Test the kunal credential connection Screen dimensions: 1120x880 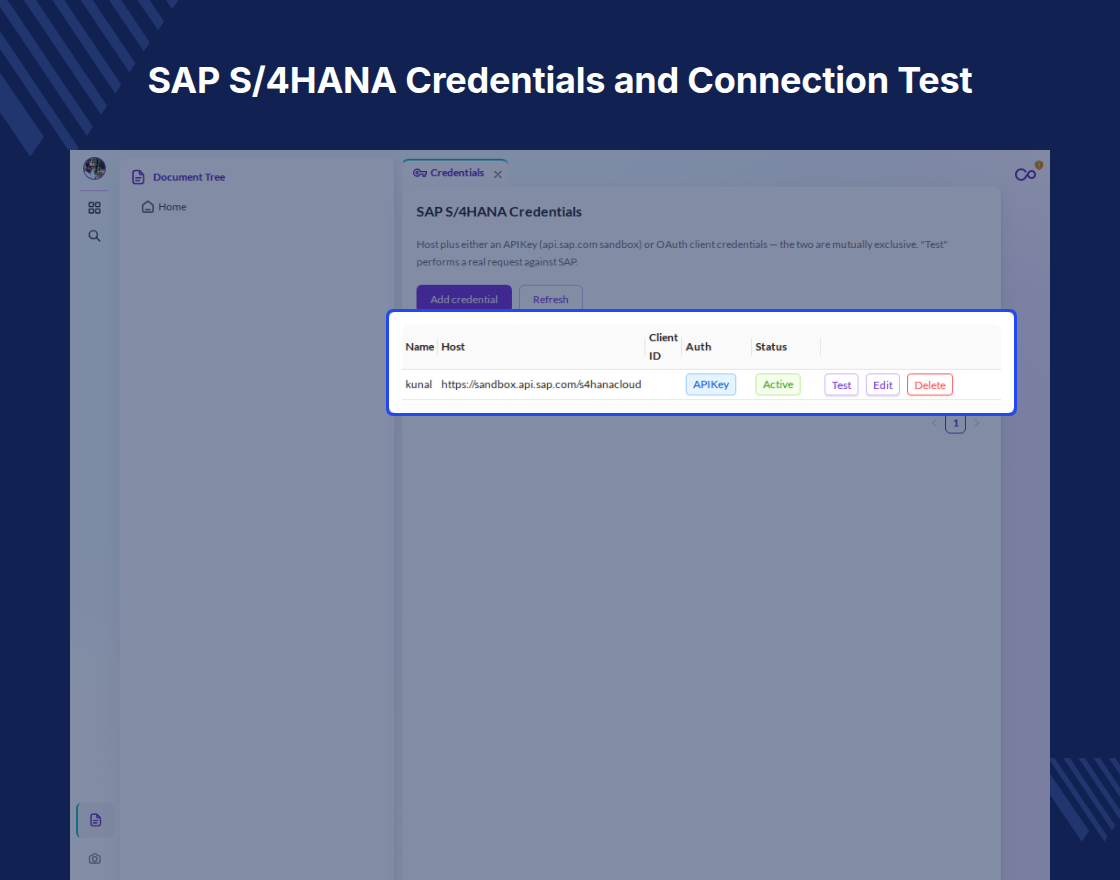click(x=841, y=385)
